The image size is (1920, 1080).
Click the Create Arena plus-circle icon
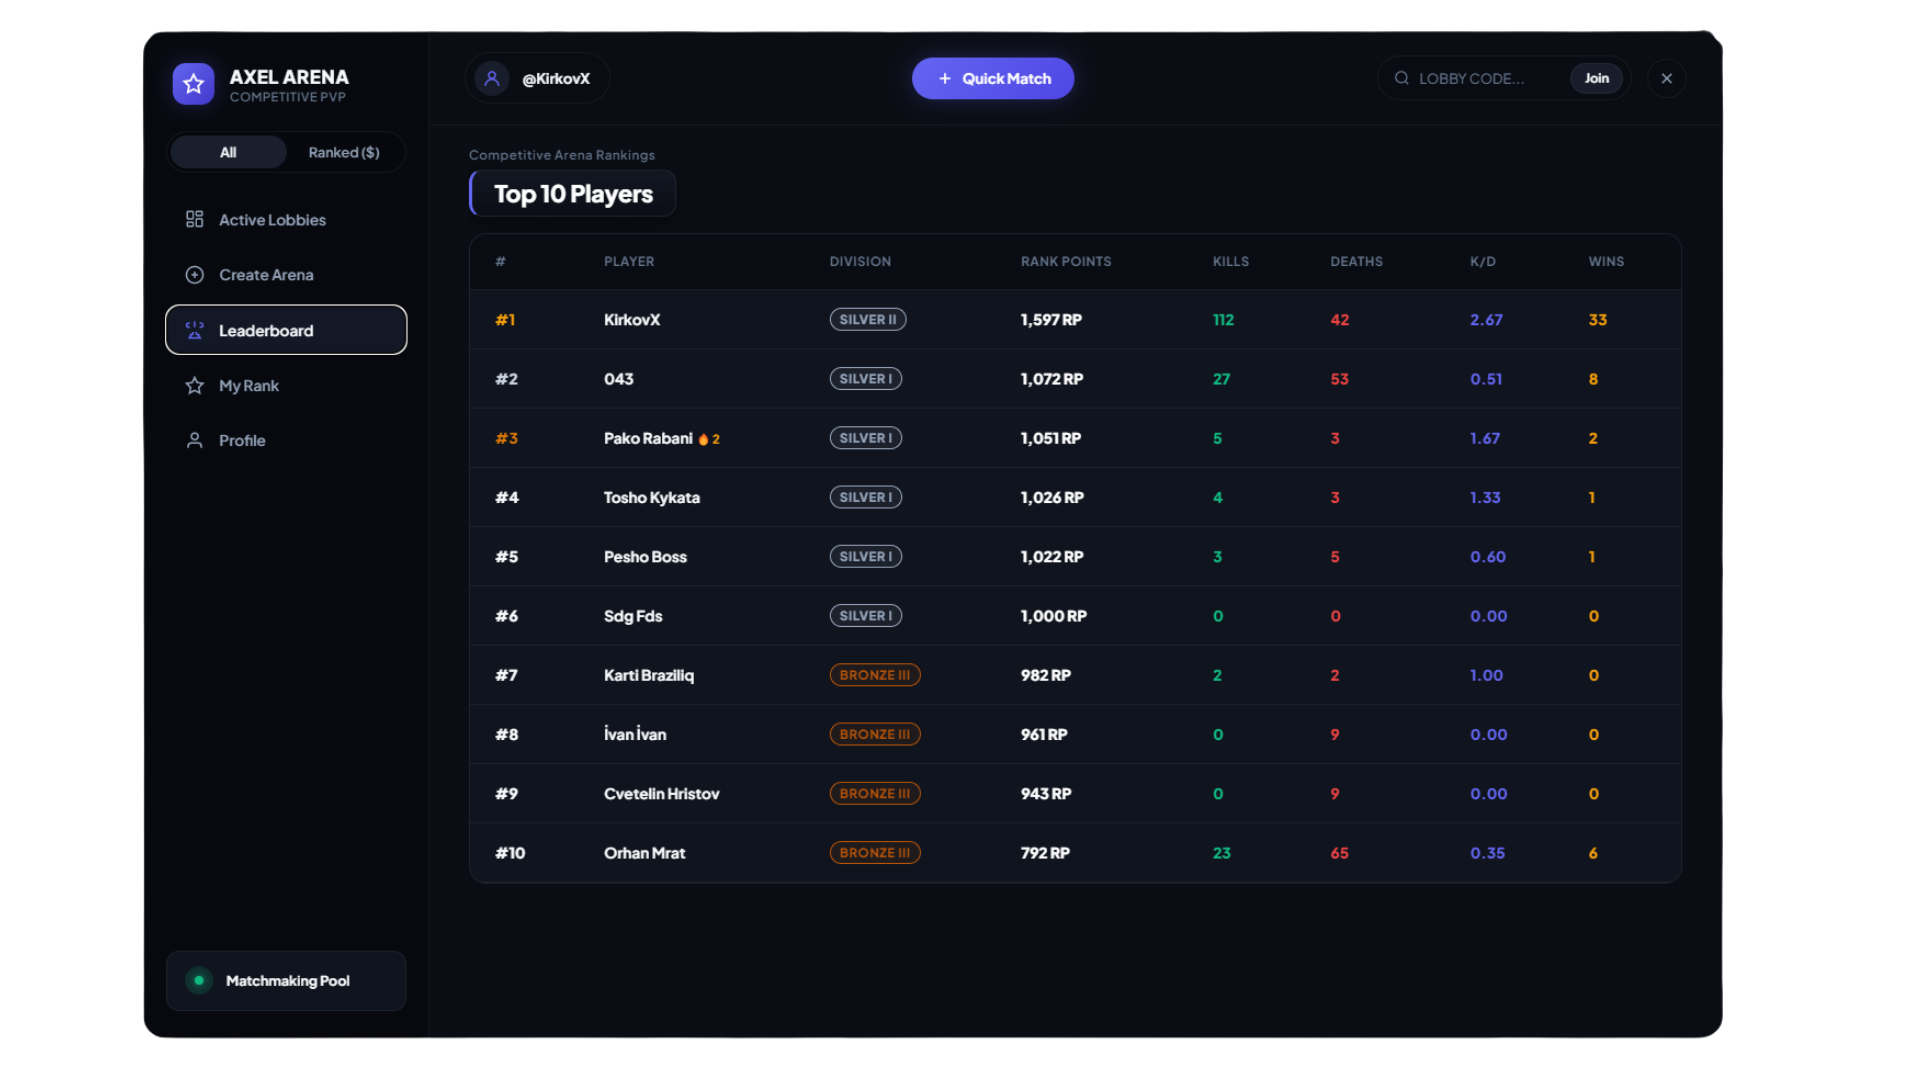[195, 274]
